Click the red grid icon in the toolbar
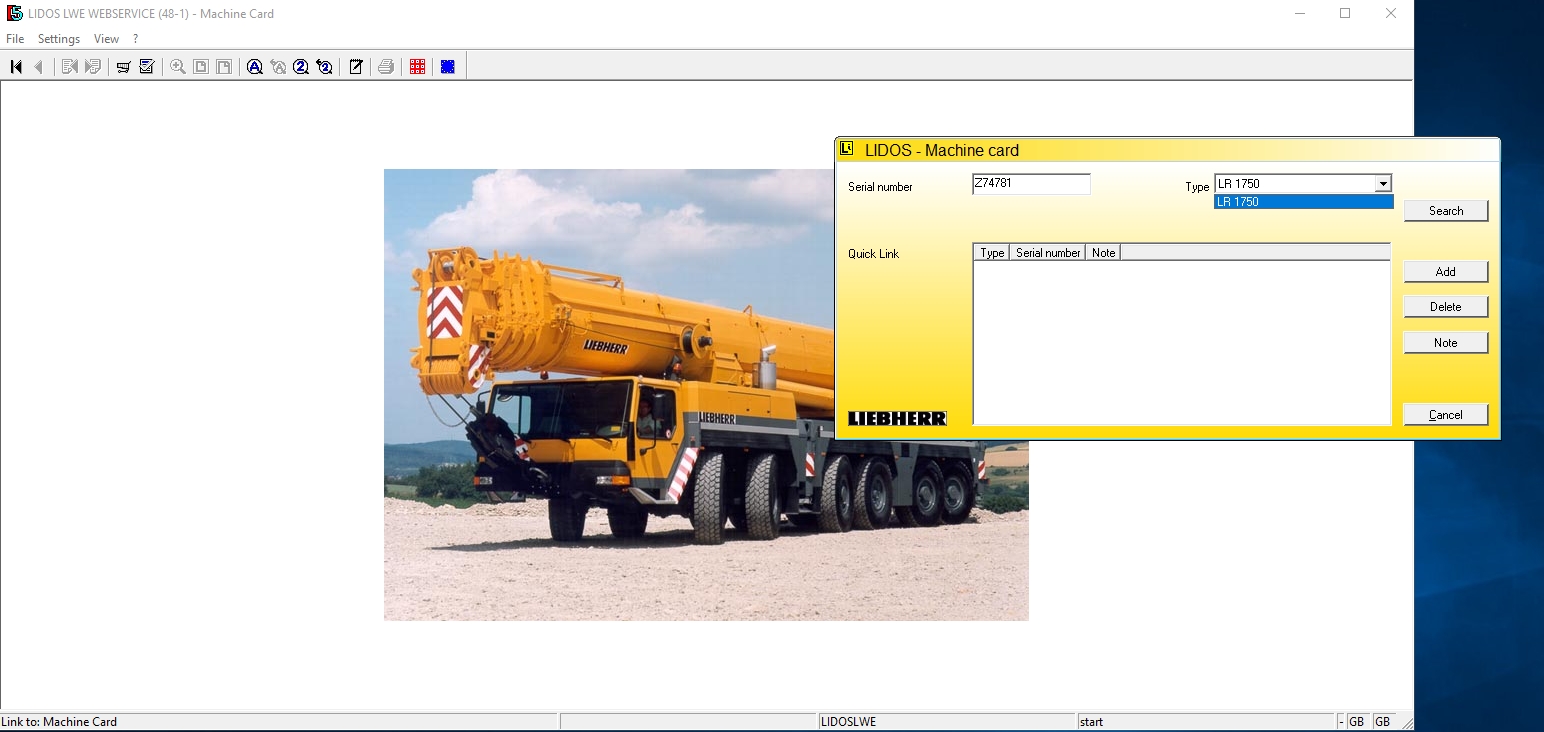The width and height of the screenshot is (1544, 732). (417, 66)
